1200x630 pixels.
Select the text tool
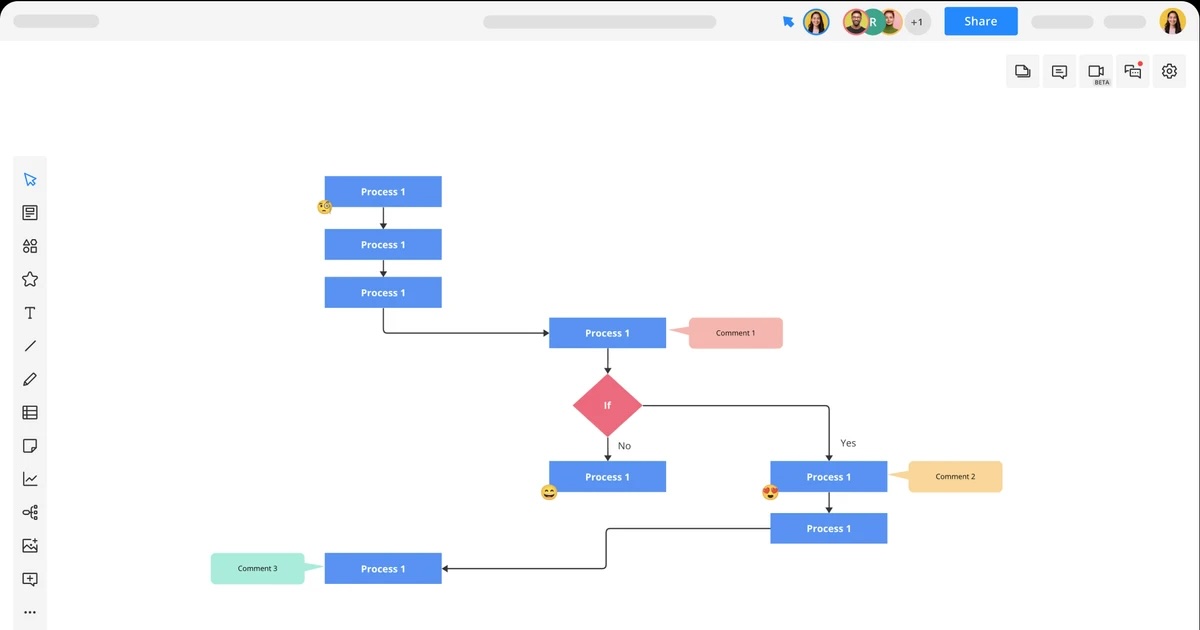pos(30,312)
